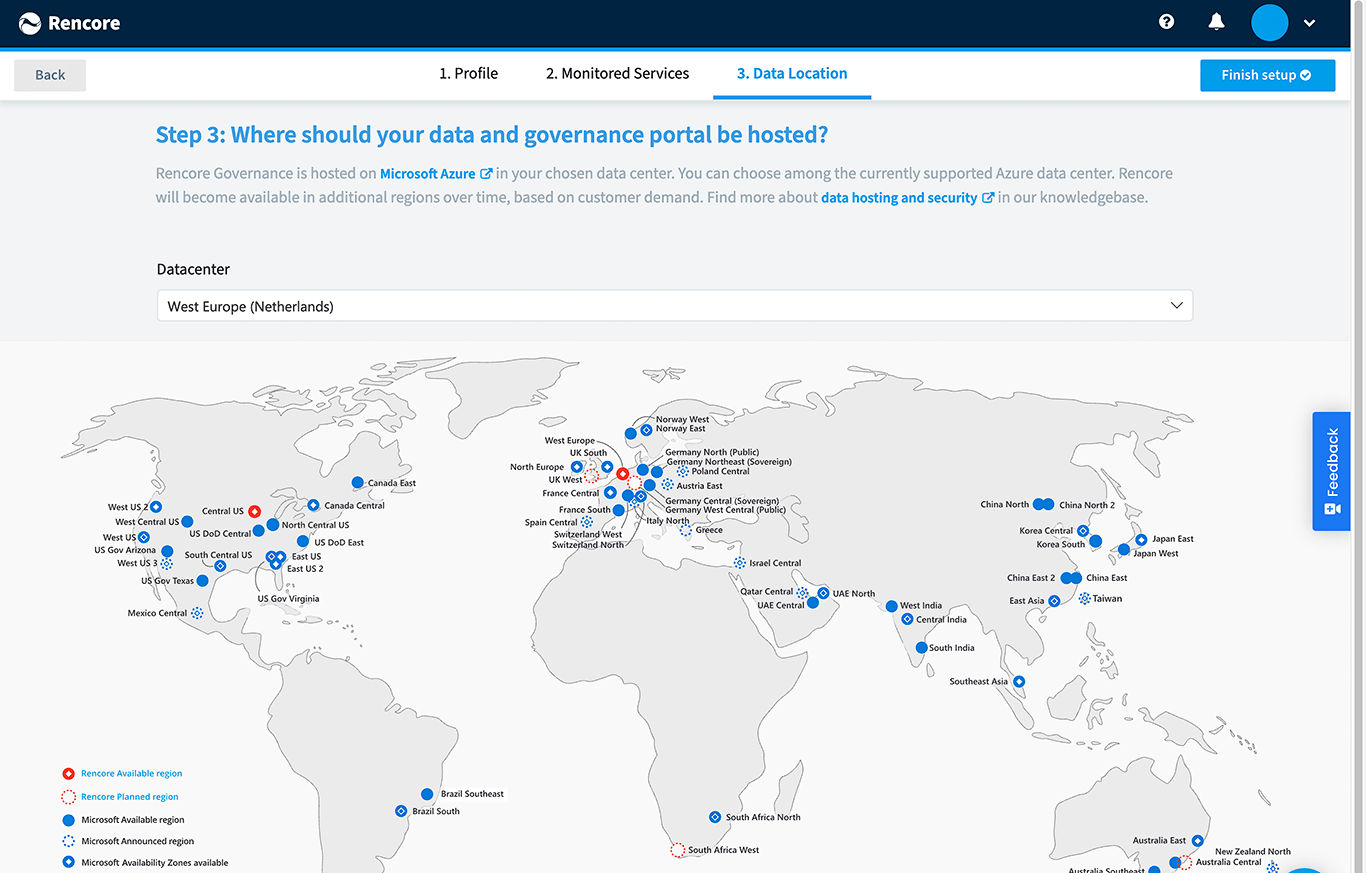
Task: Open the Feedback side tab
Action: pos(1331,471)
